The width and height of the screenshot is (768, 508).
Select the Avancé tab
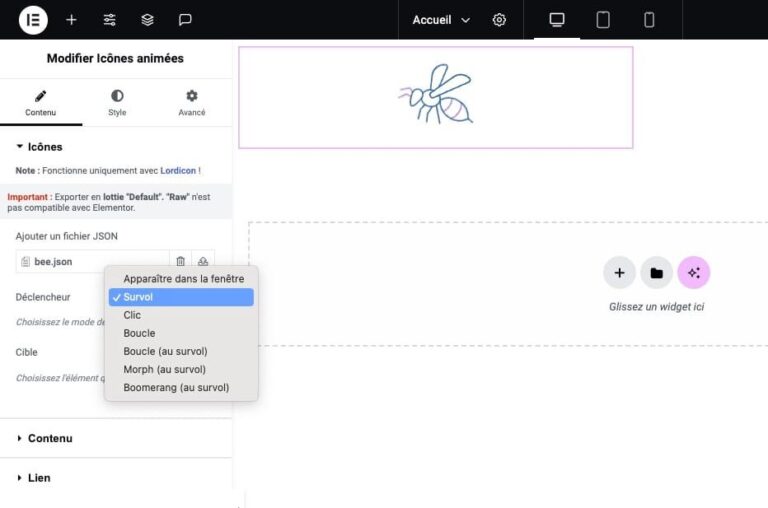coord(192,103)
